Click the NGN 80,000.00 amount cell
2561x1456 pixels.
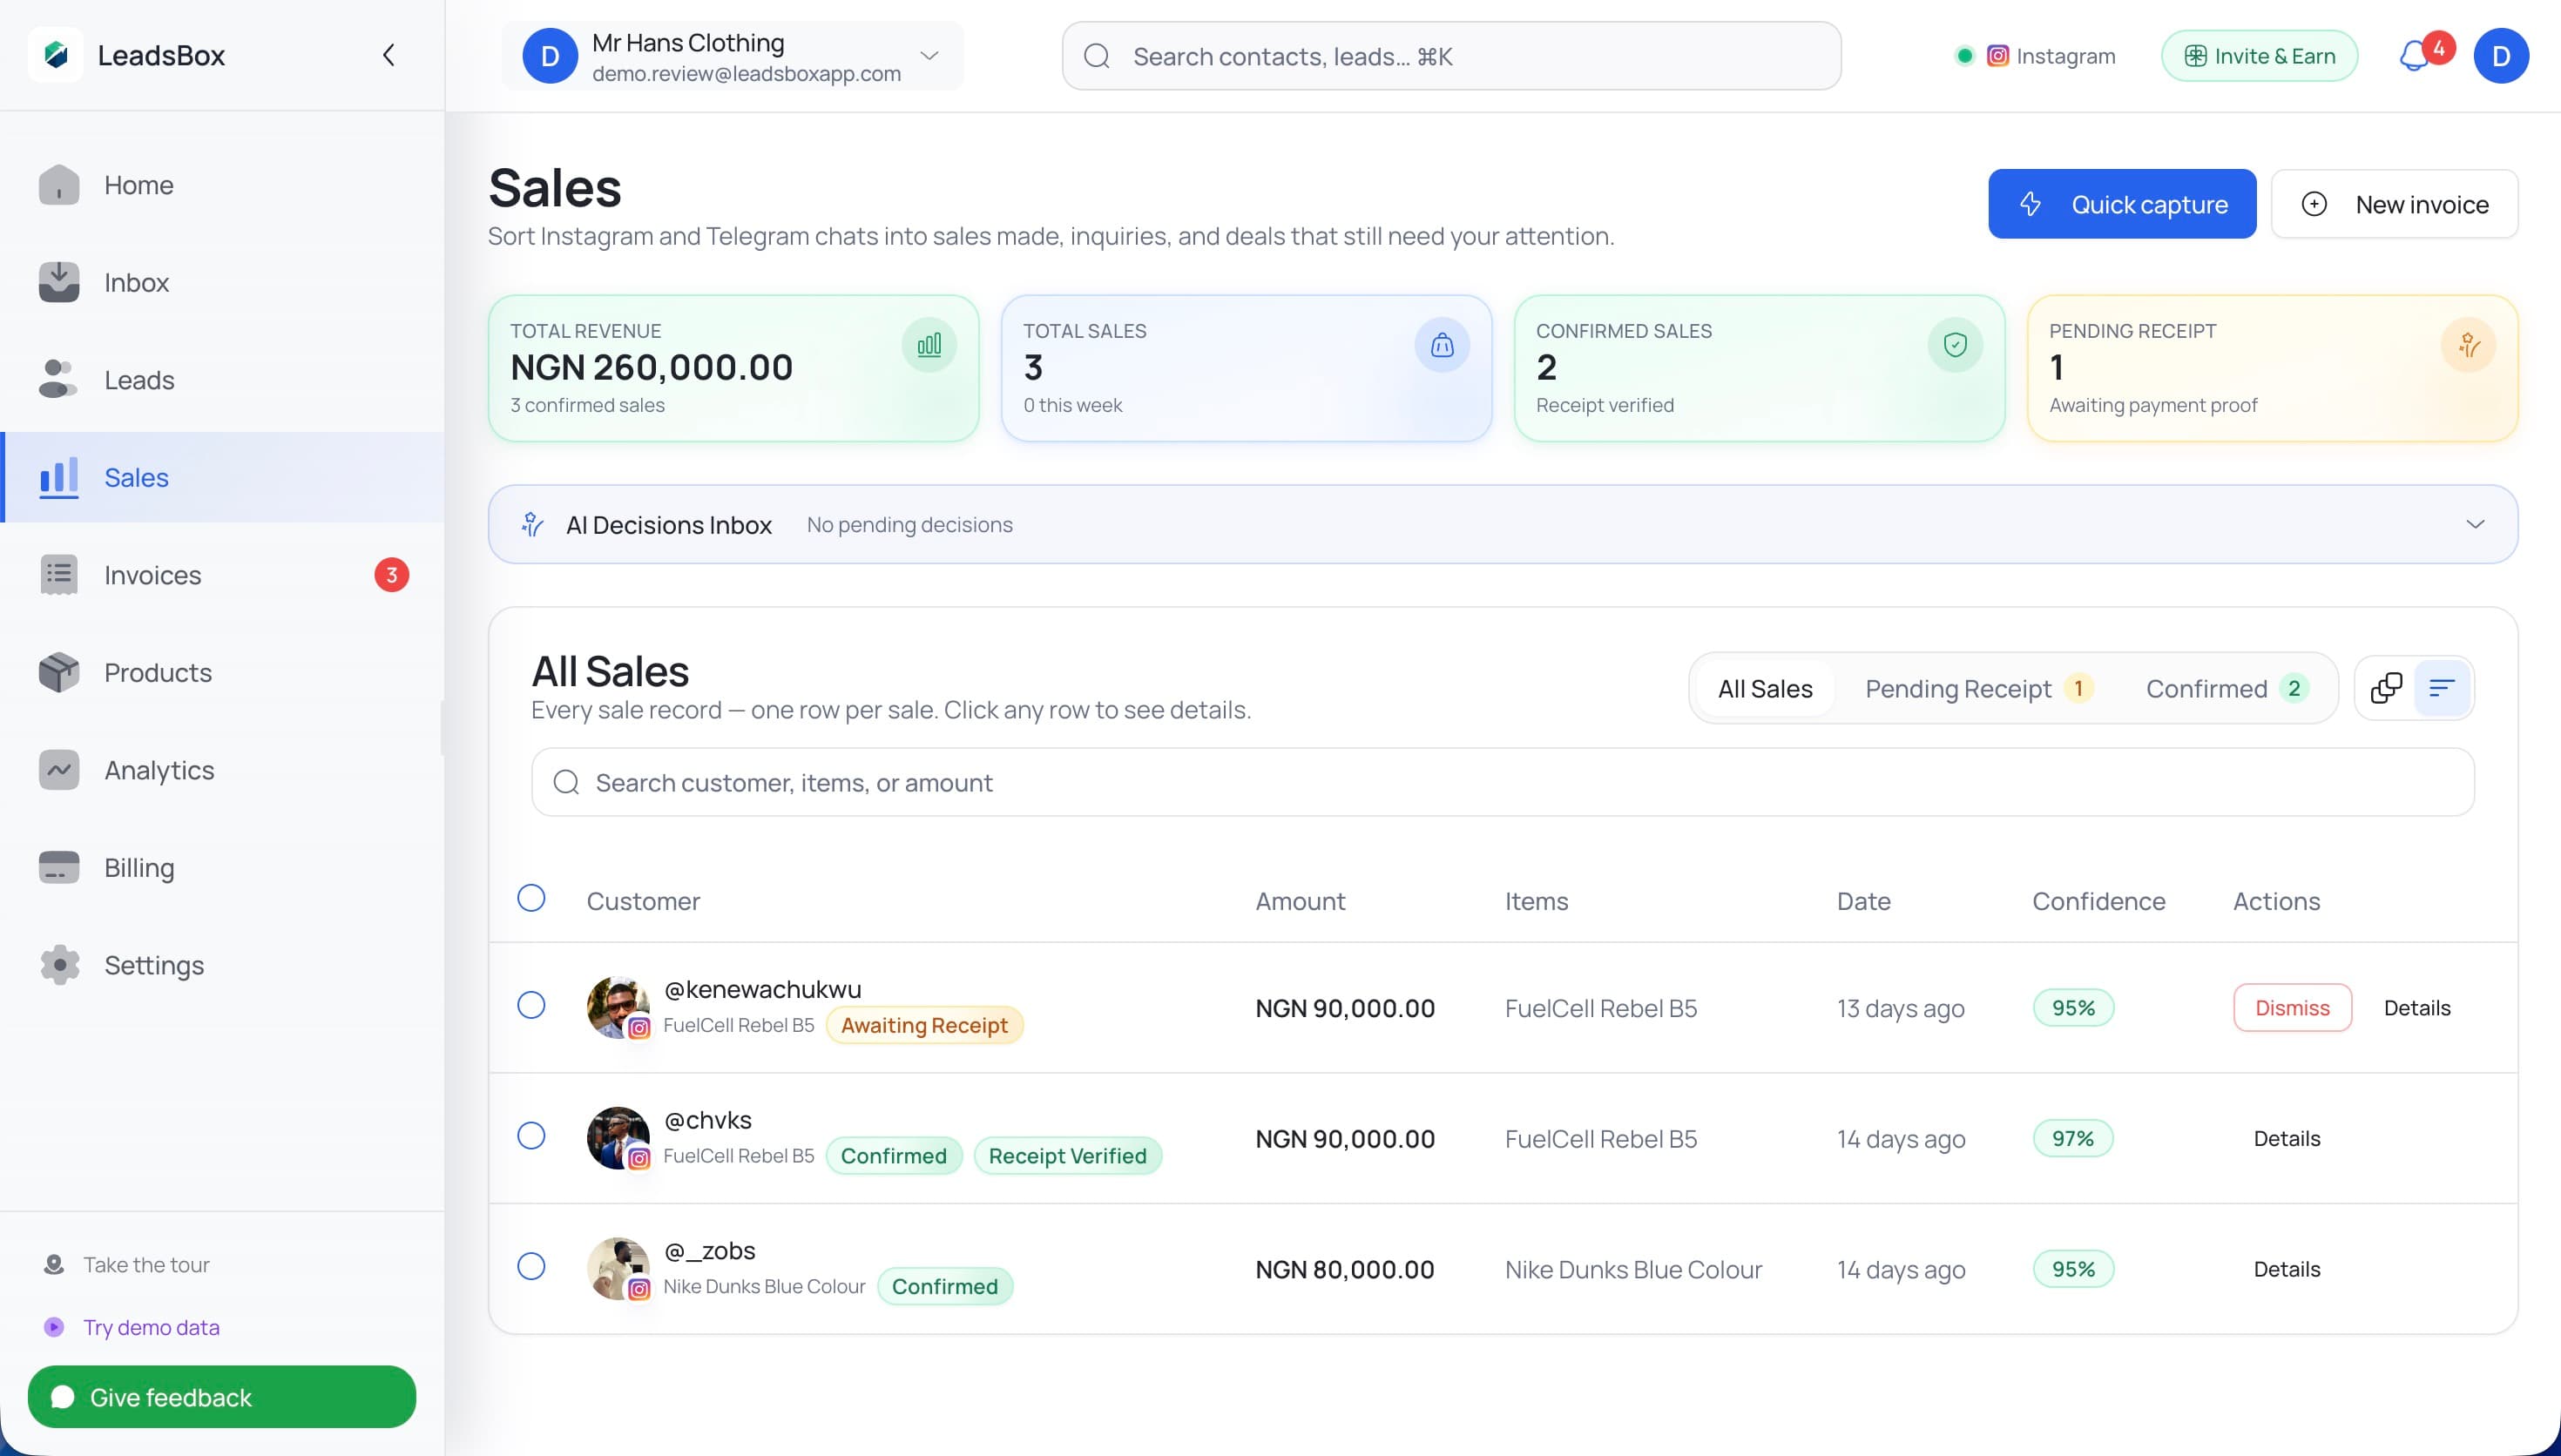[1345, 1270]
